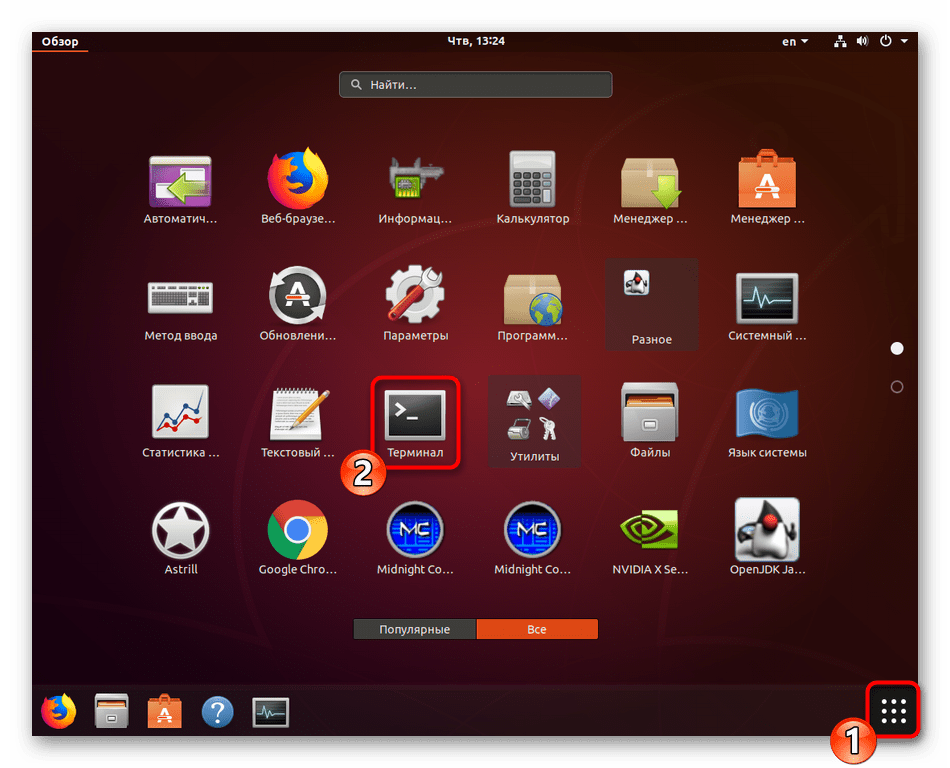Toggle the Show Applications grid button

click(x=893, y=711)
